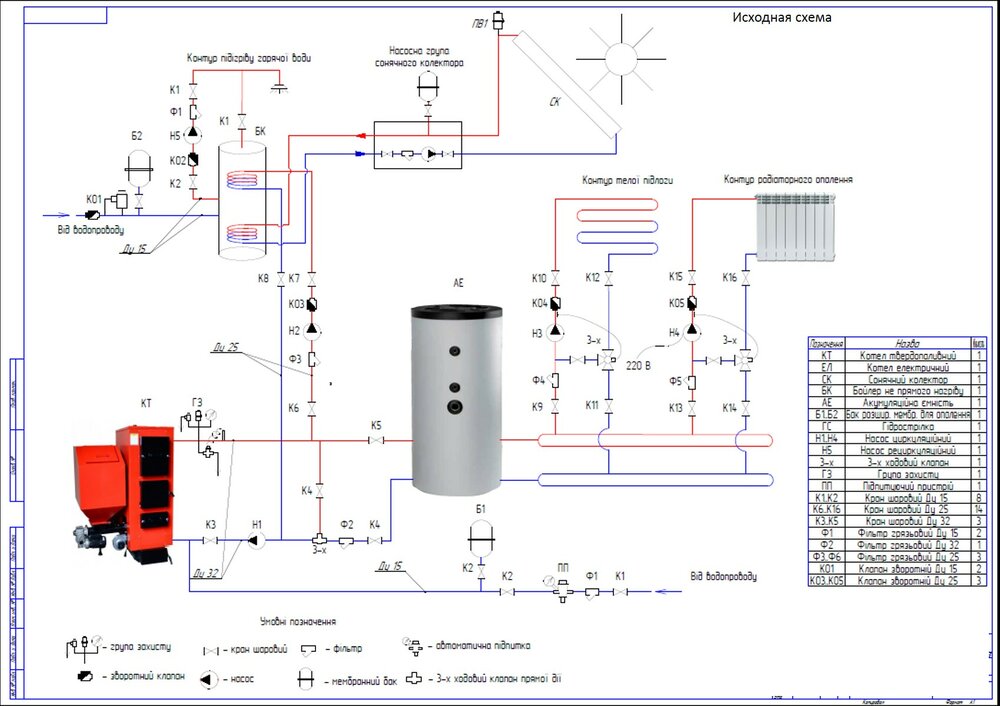Select pump Н4 on radiator circuit
The height and width of the screenshot is (706, 1000).
coord(692,331)
